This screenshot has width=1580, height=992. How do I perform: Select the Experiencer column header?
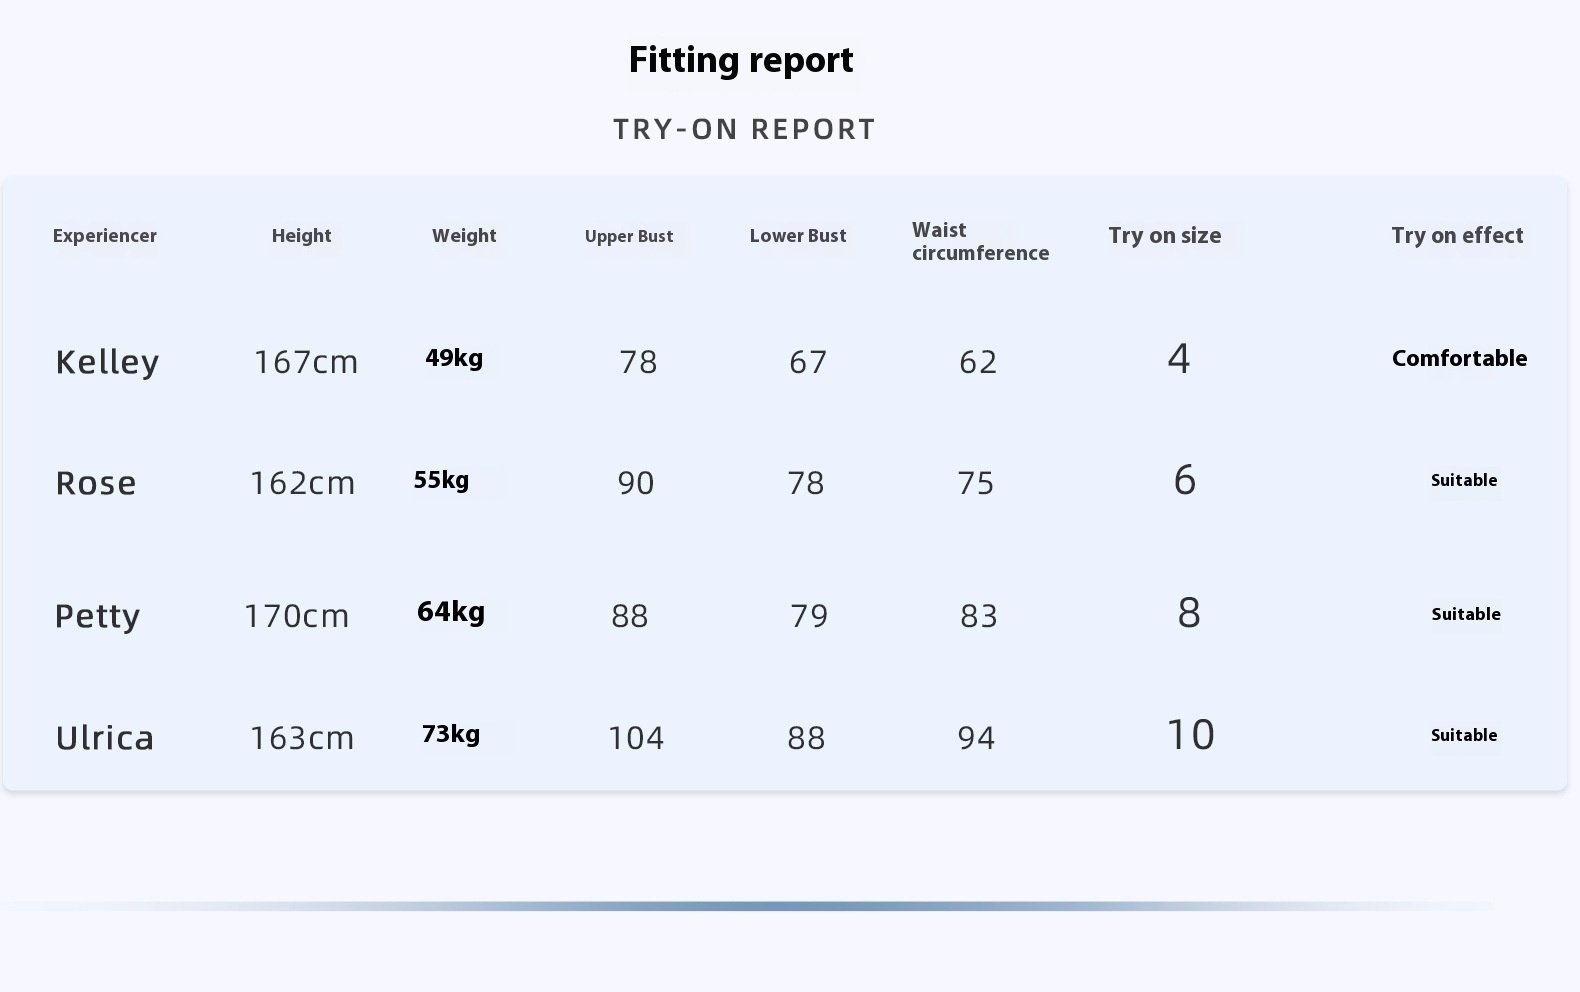(x=105, y=236)
